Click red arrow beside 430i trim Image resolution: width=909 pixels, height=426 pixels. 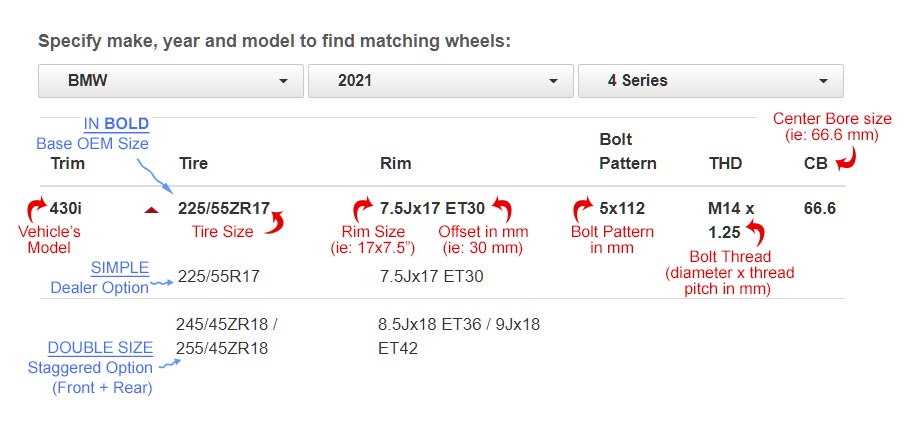pos(35,209)
